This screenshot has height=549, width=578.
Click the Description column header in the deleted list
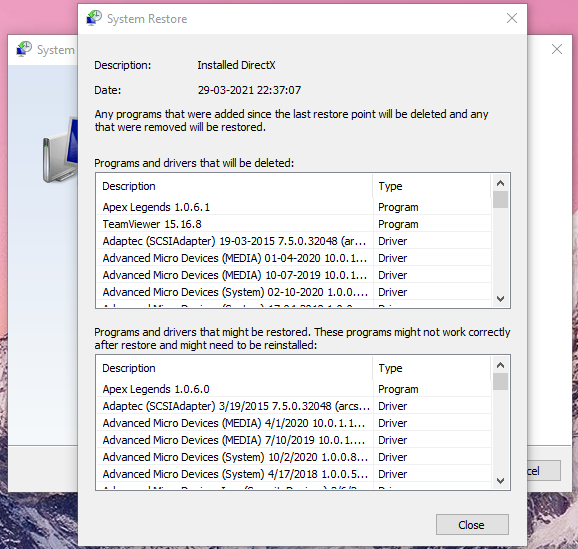click(x=234, y=186)
